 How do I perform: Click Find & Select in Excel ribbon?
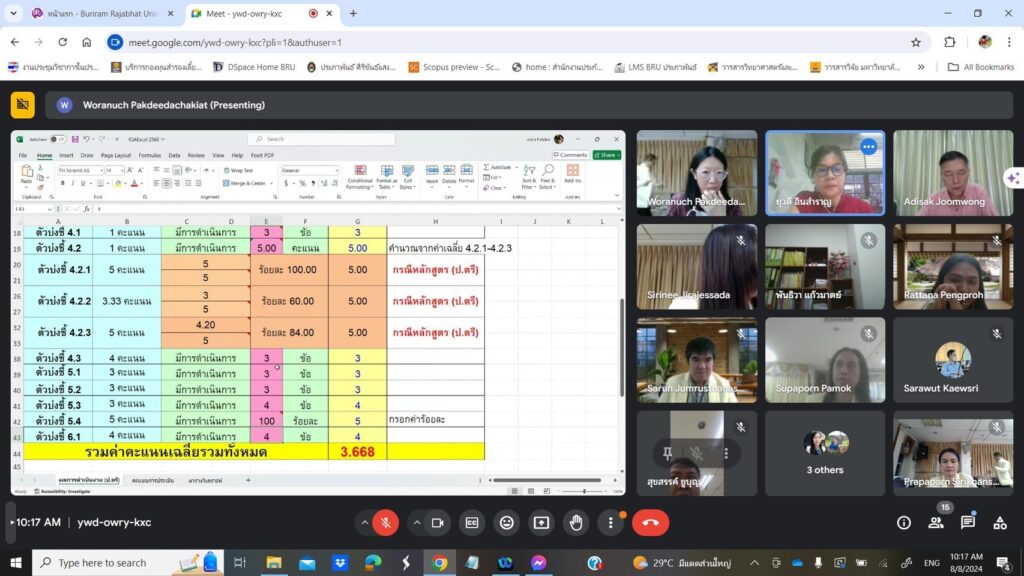[x=547, y=177]
